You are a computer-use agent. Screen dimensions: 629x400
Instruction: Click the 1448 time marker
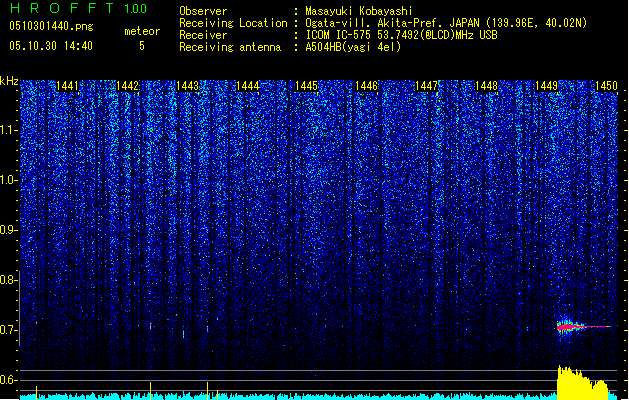click(x=486, y=86)
